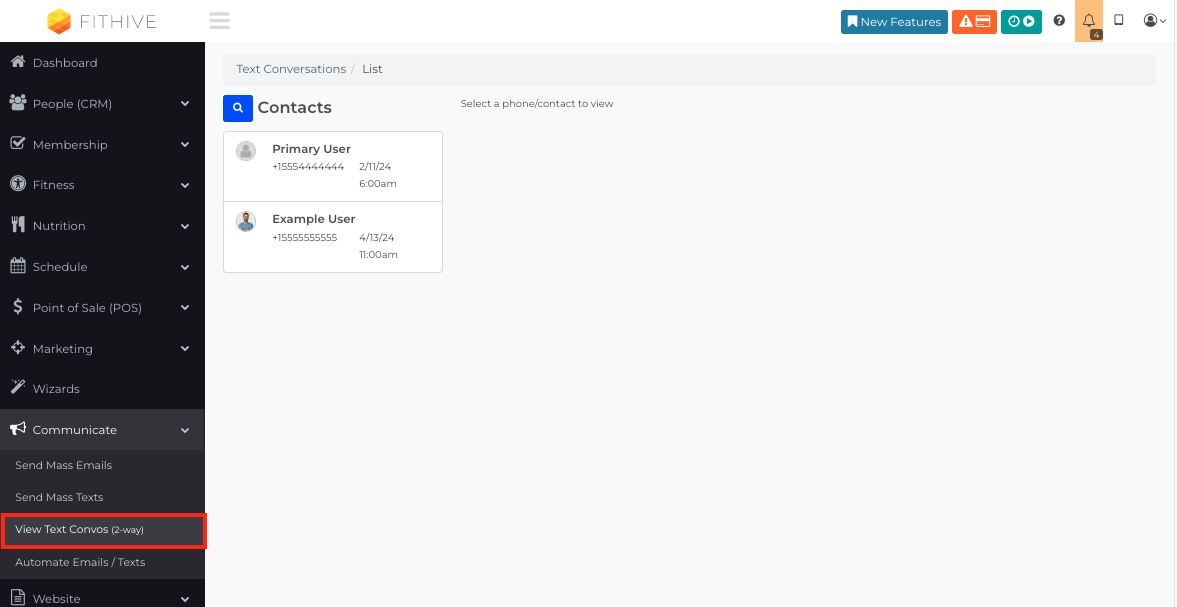This screenshot has height=607, width=1177.
Task: Click the blue contacts search button
Action: click(x=238, y=108)
